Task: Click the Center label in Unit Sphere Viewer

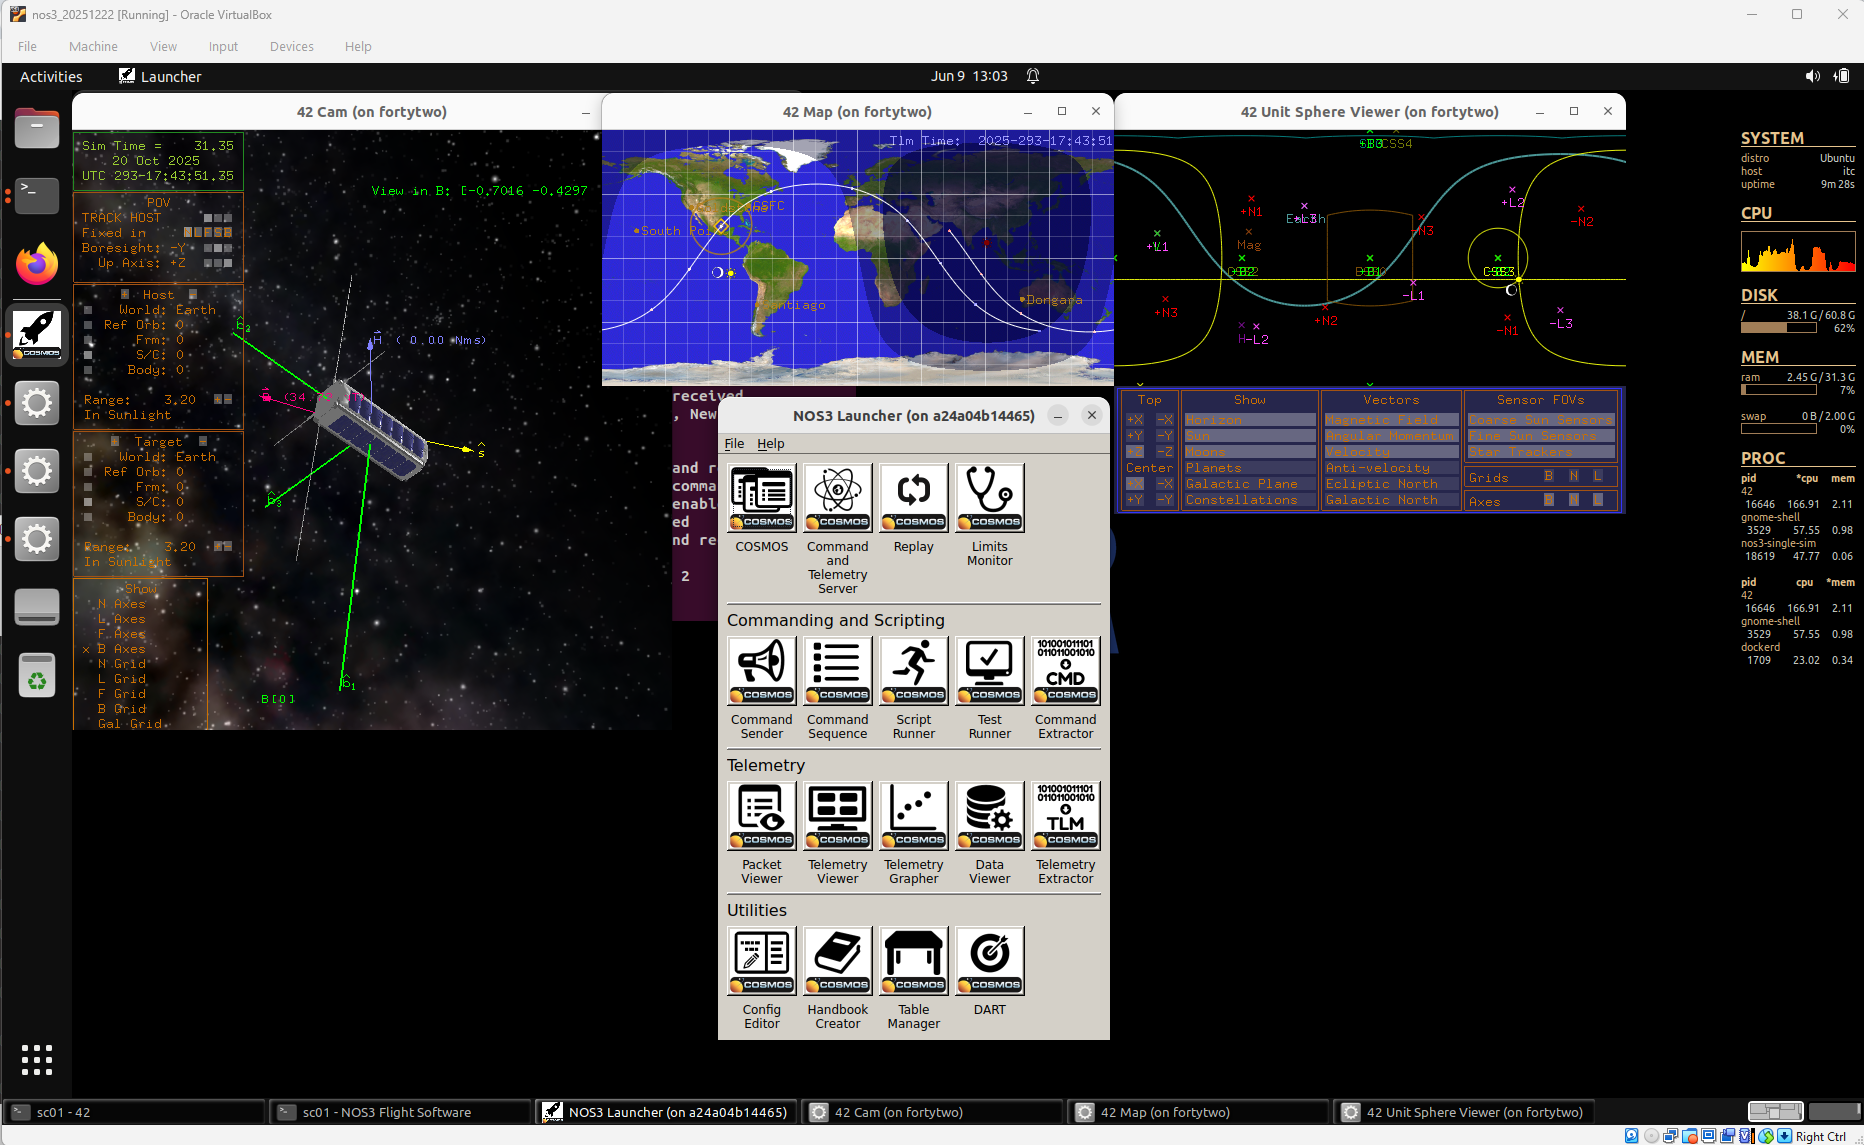Action: [1149, 468]
